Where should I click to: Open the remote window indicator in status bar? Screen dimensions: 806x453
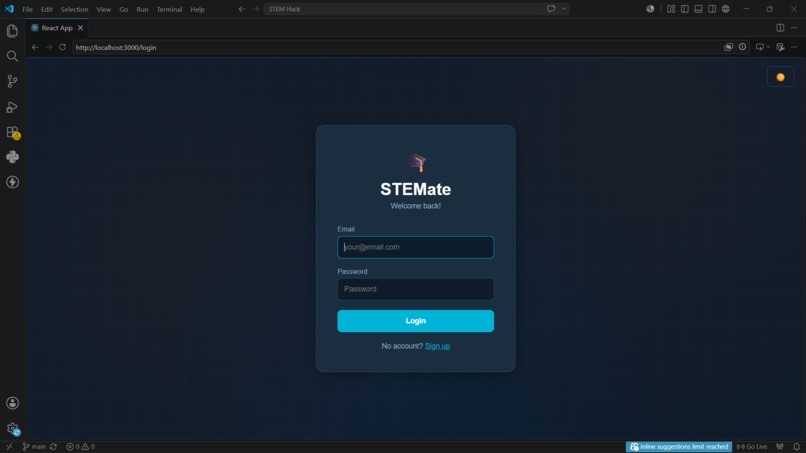coord(9,447)
